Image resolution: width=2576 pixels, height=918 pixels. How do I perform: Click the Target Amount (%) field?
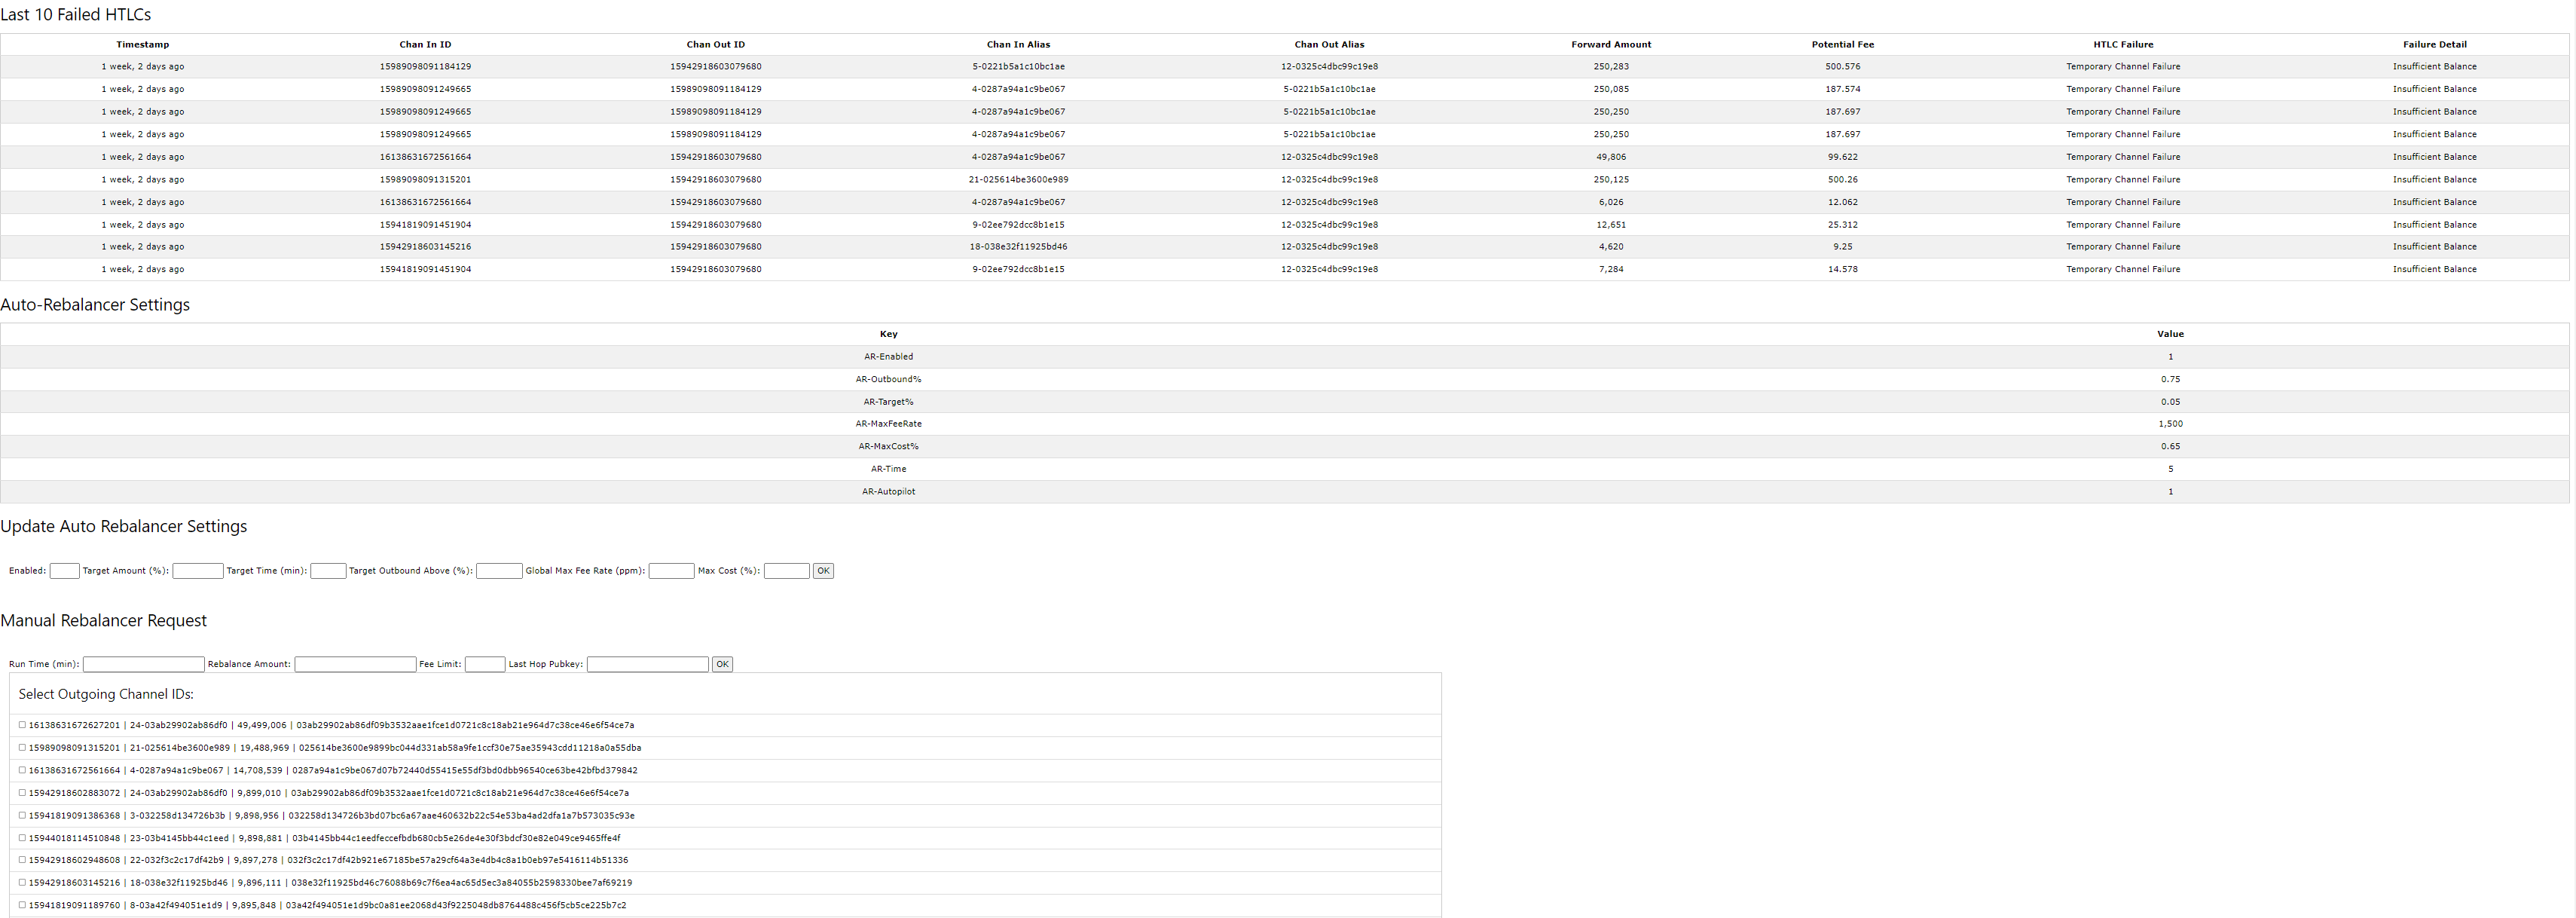(x=197, y=571)
